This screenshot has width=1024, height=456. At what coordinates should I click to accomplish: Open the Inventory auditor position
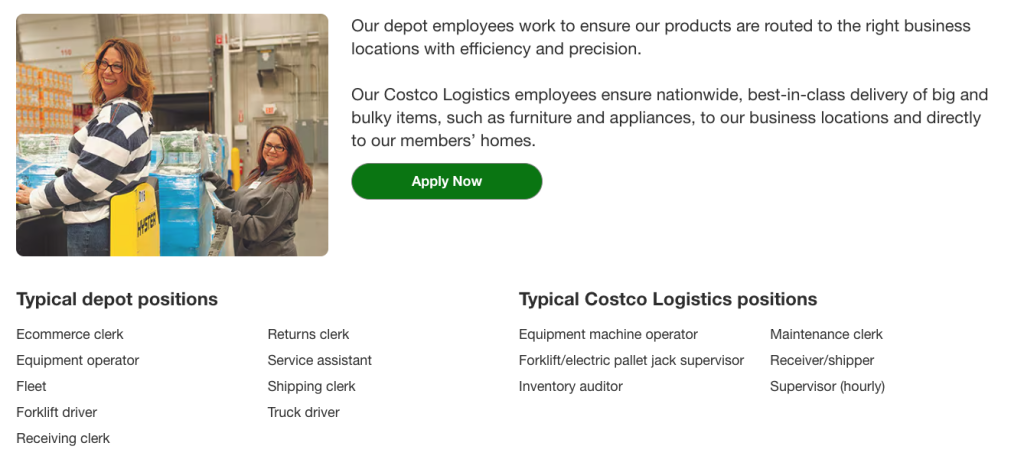[570, 386]
